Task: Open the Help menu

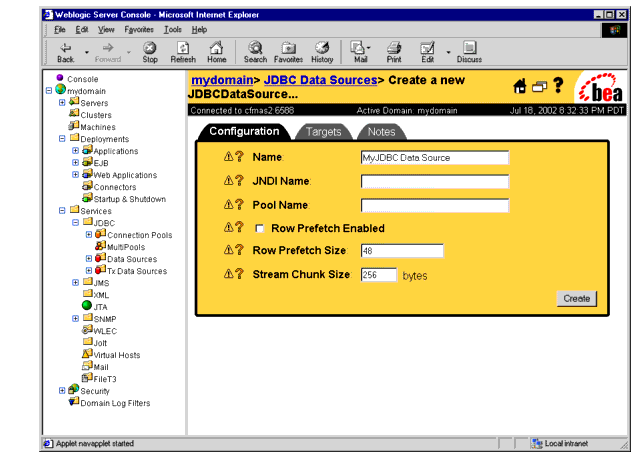Action: coord(199,30)
